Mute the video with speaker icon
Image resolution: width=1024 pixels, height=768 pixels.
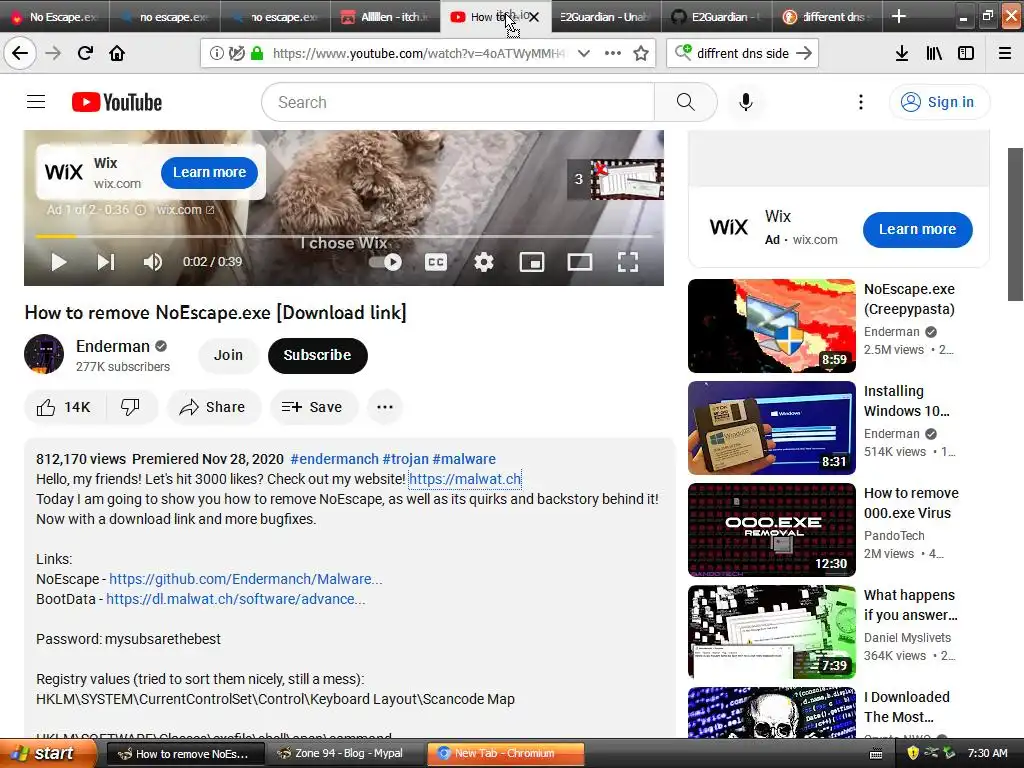[153, 263]
